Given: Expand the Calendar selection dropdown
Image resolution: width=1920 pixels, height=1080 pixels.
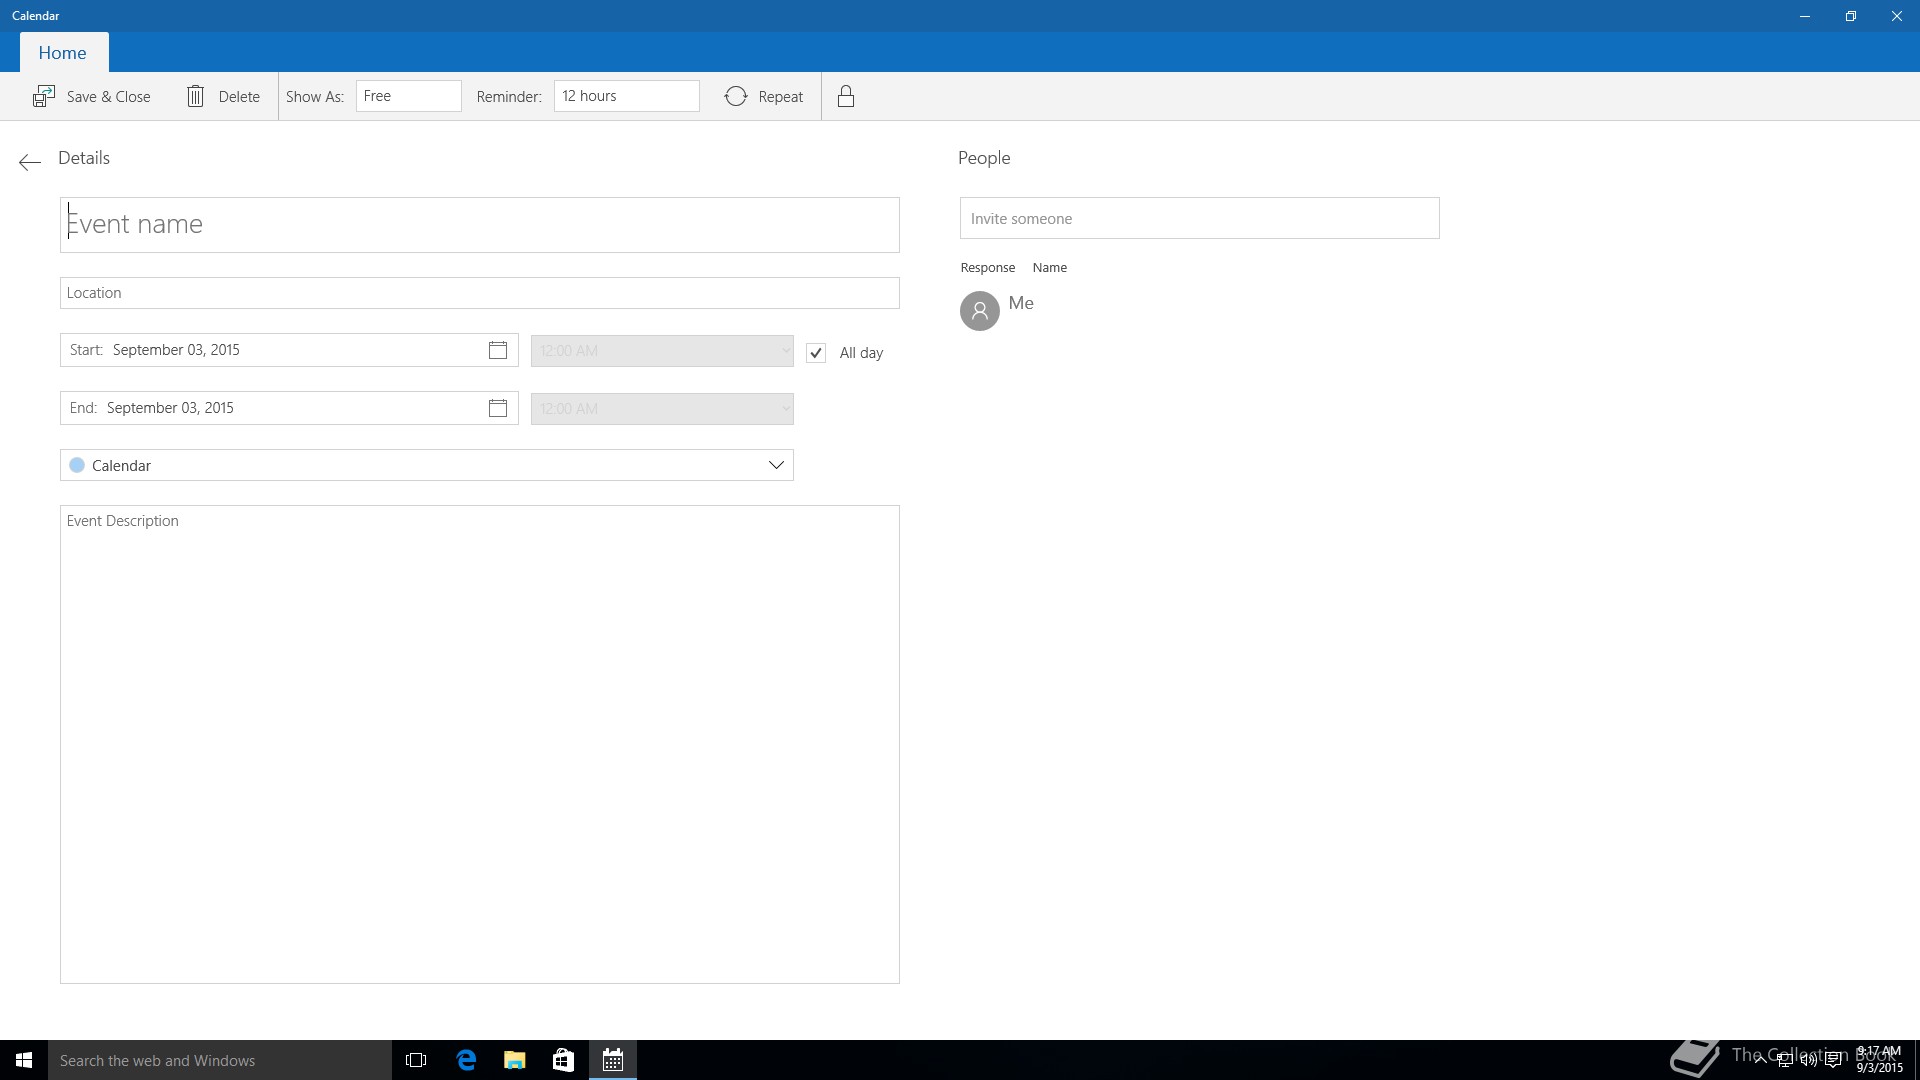Looking at the screenshot, I should click(776, 465).
